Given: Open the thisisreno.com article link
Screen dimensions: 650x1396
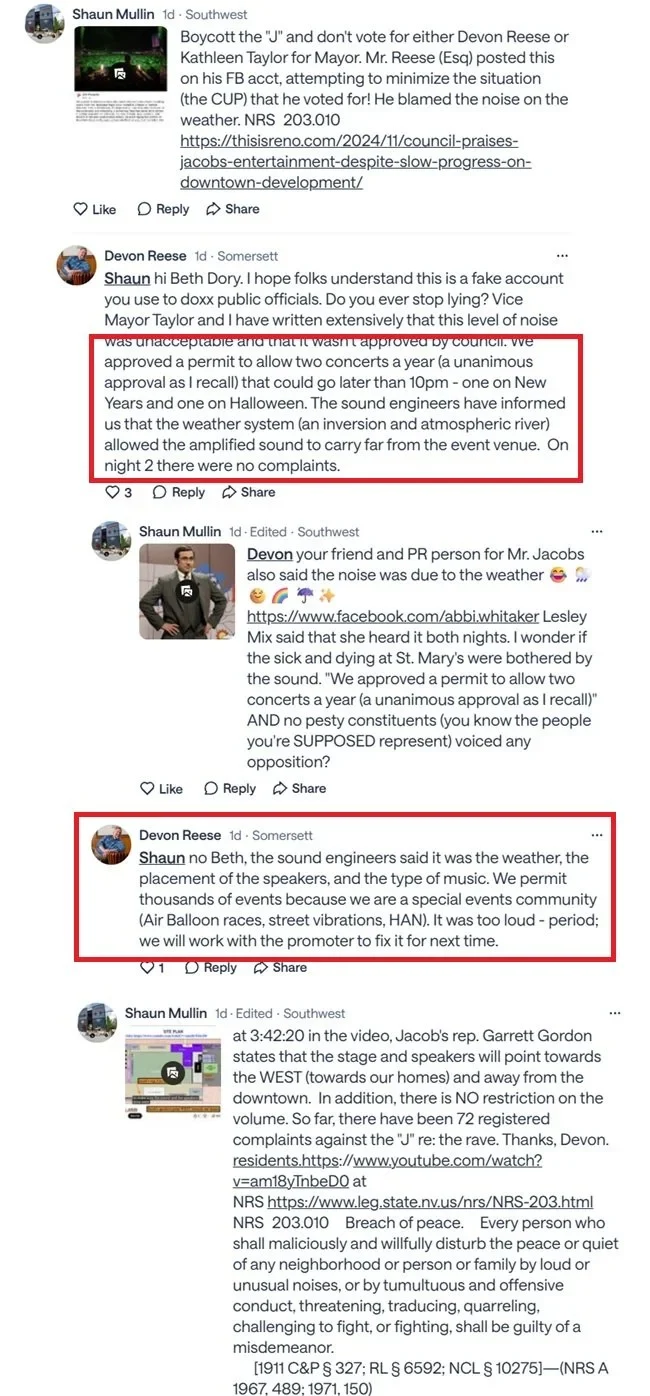Looking at the screenshot, I should pyautogui.click(x=355, y=161).
